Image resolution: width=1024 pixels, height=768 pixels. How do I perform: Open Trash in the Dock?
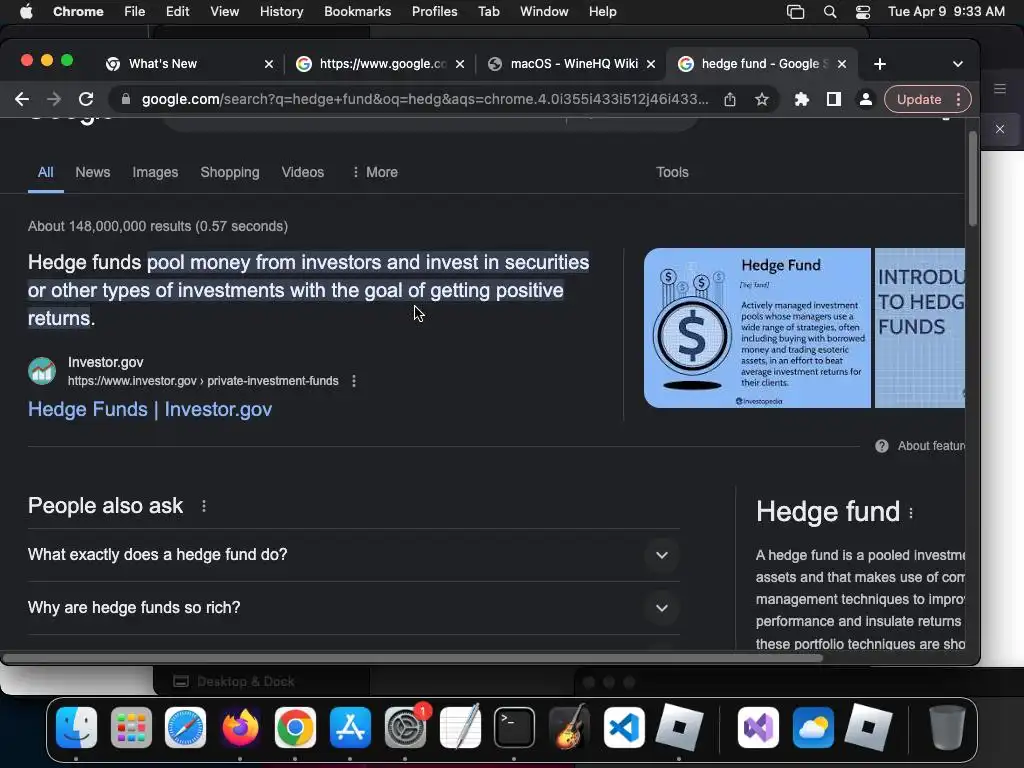947,727
